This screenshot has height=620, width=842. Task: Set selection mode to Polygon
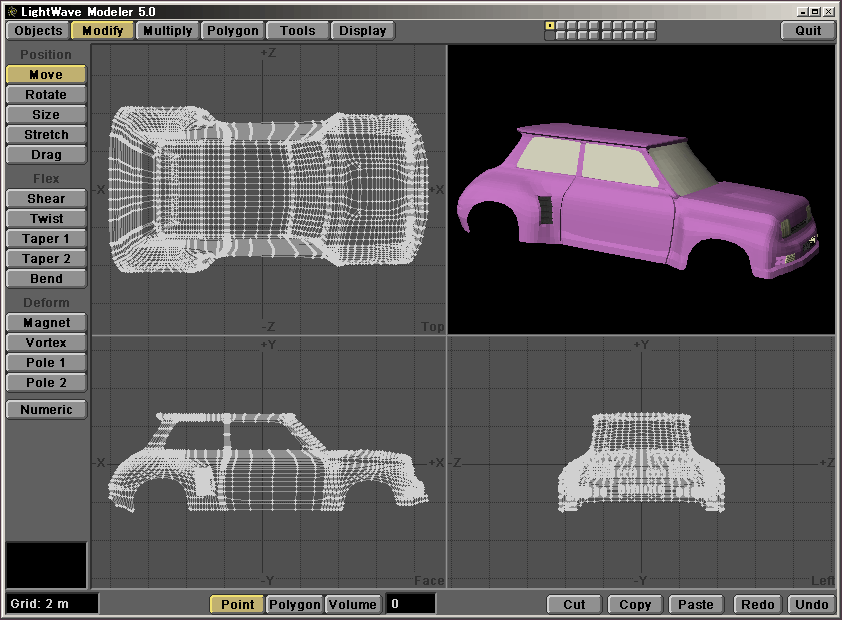click(x=295, y=604)
